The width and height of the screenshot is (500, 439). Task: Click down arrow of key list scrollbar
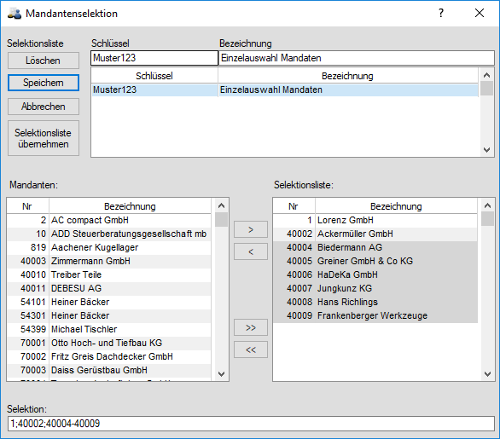pos(487,150)
